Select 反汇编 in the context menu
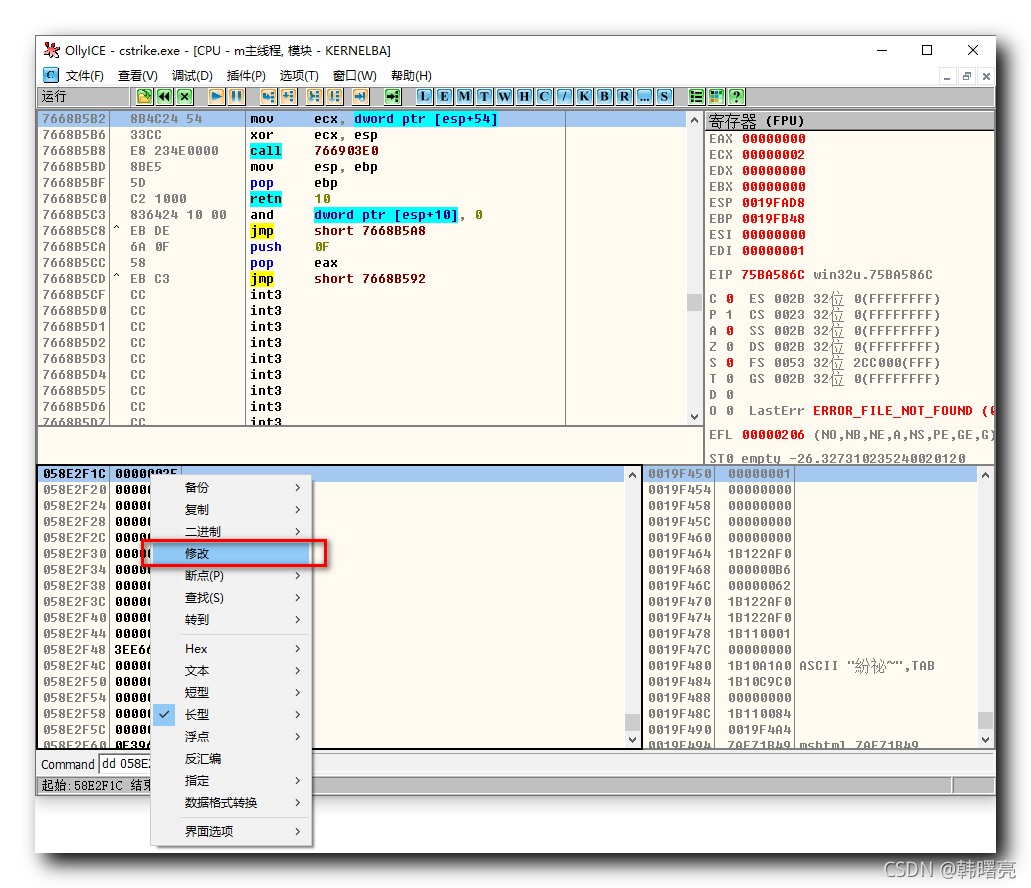The height and width of the screenshot is (888, 1031). pyautogui.click(x=231, y=759)
